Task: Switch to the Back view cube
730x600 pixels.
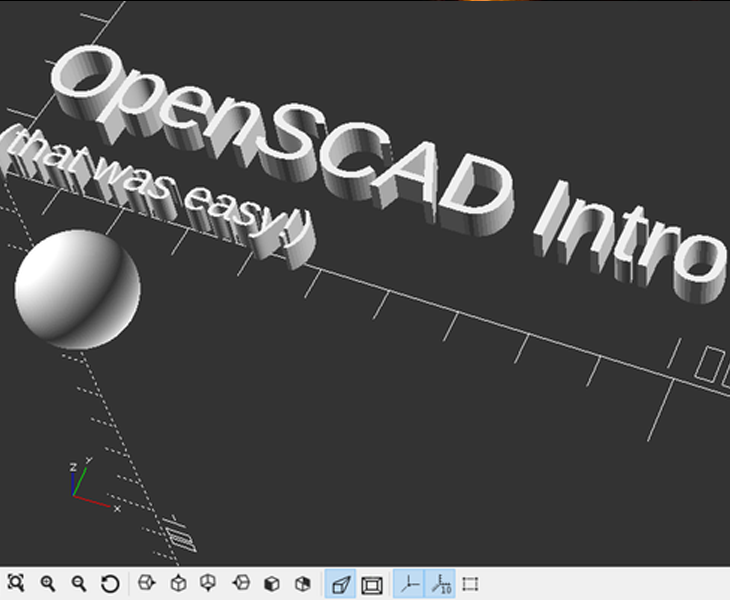Action: [303, 583]
